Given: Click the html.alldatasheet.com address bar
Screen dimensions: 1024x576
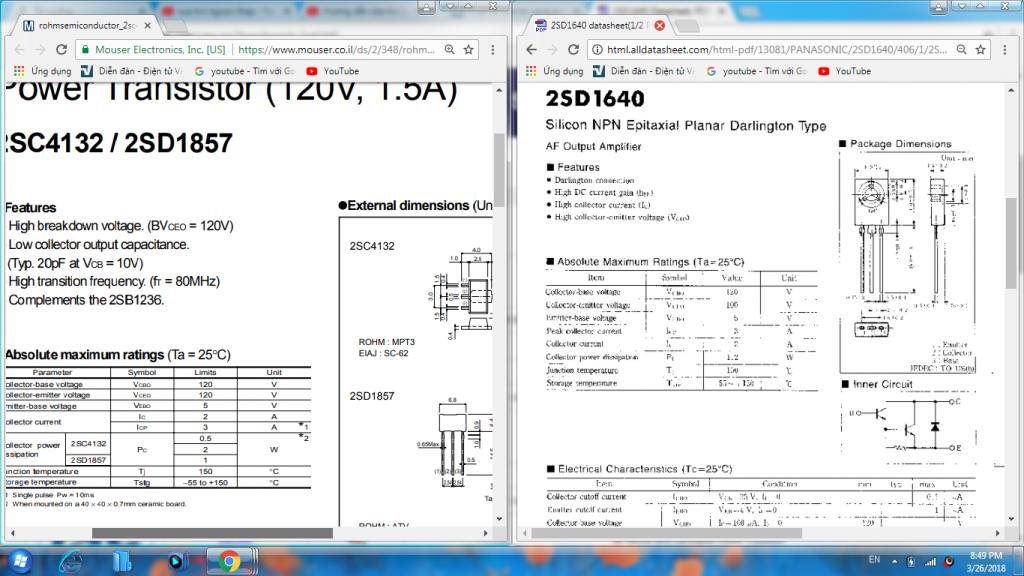Looking at the screenshot, I should (777, 50).
